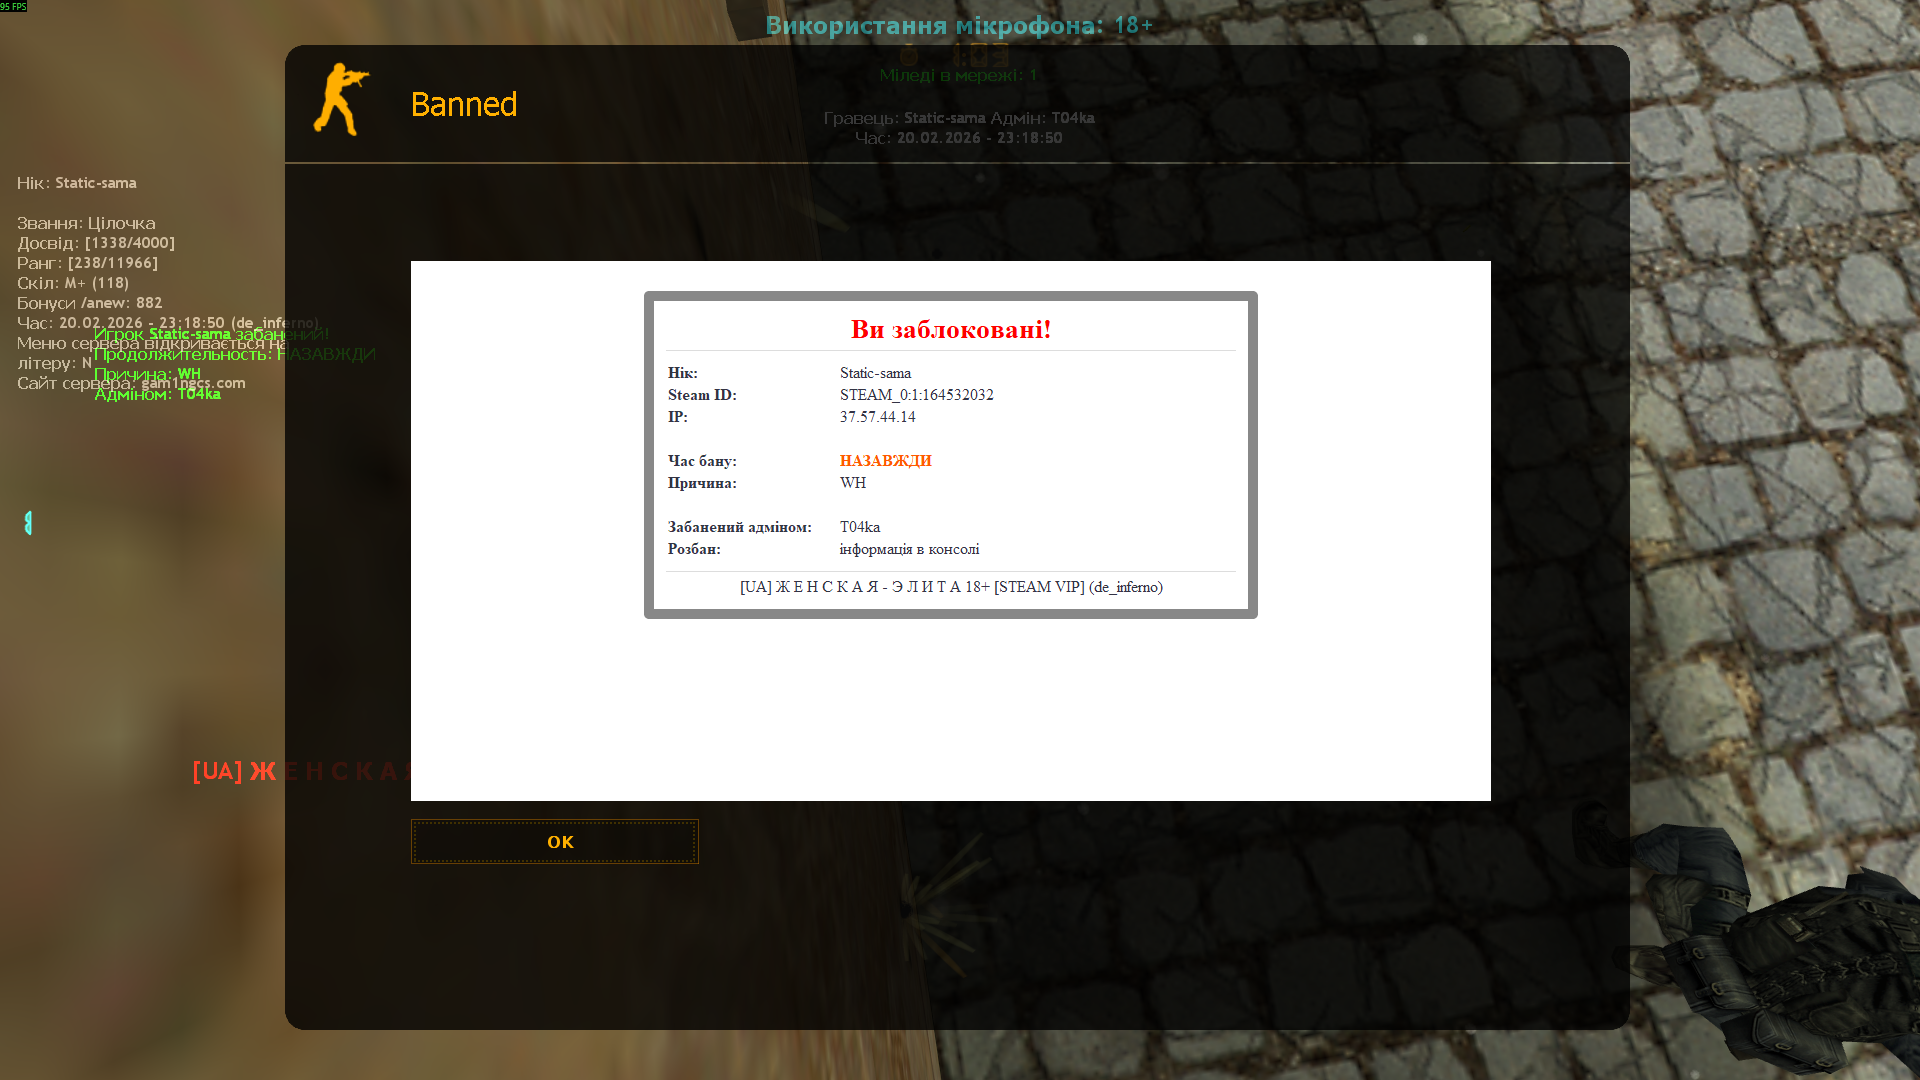The height and width of the screenshot is (1080, 1920).
Task: Click the red '[UA] Ж' server label
Action: (234, 771)
